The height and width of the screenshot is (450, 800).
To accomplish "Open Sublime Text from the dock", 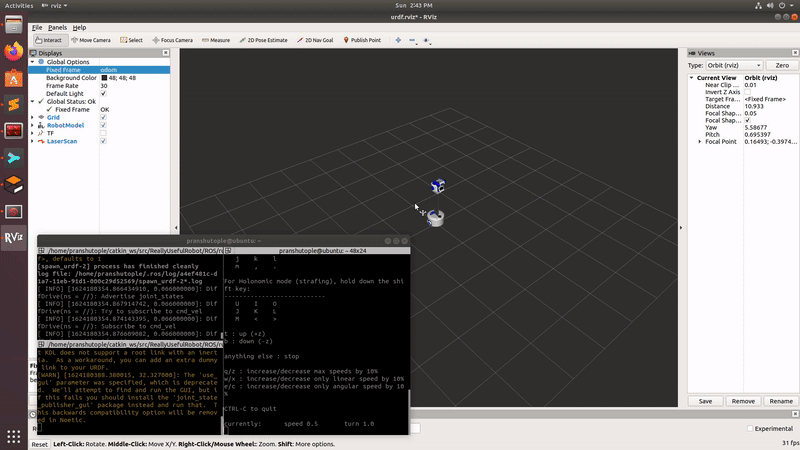I will tap(14, 105).
